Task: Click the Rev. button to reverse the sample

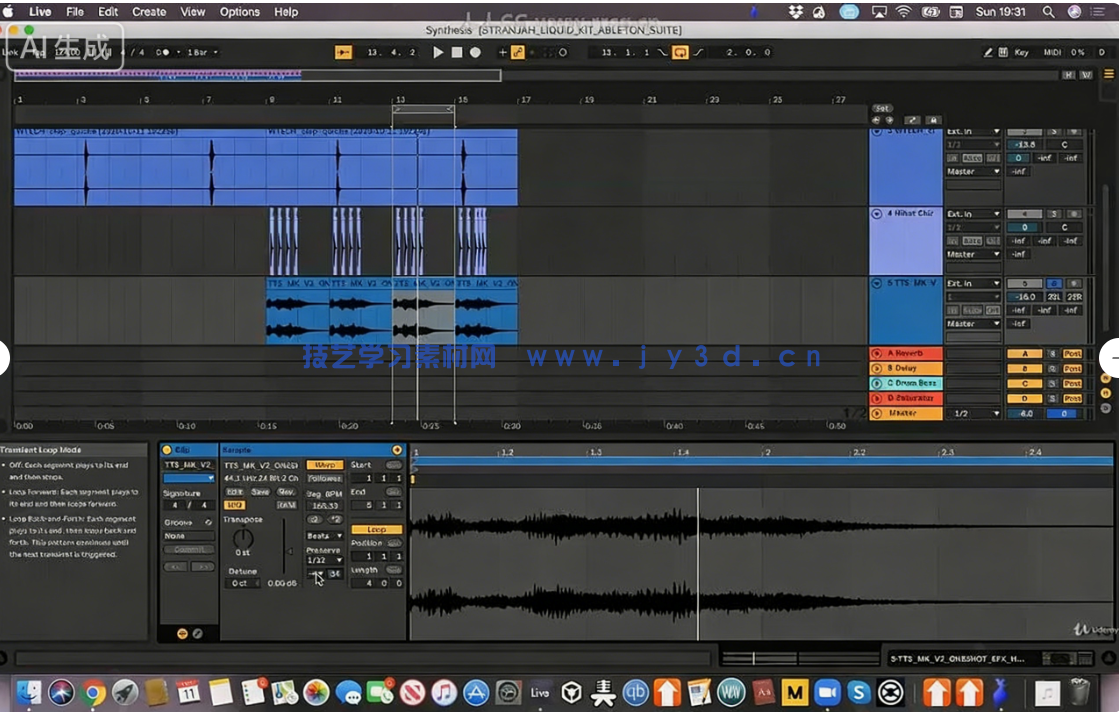Action: [x=287, y=492]
